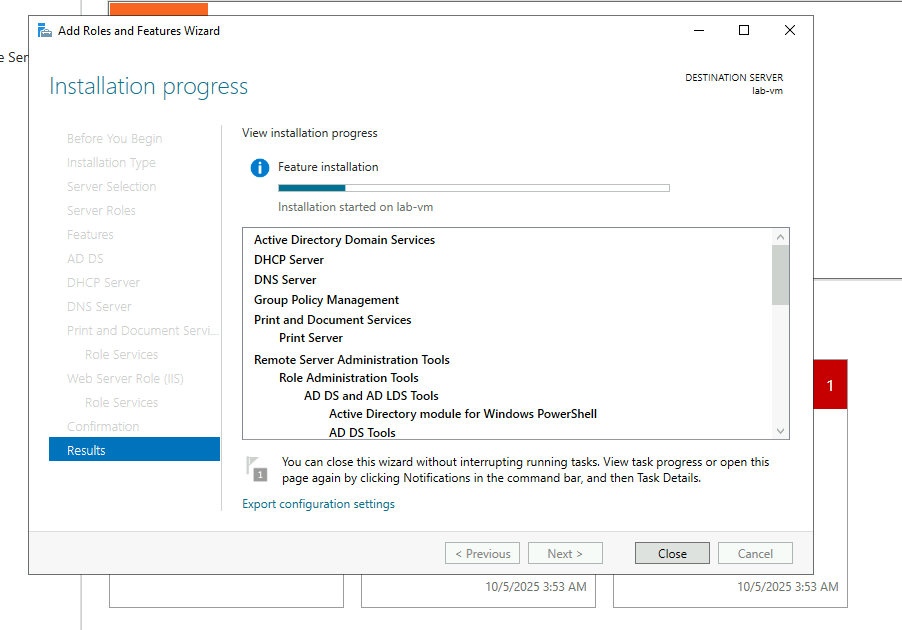Screen dimensions: 902x630
Task: Click the red notification badge showing 1
Action: pos(830,385)
